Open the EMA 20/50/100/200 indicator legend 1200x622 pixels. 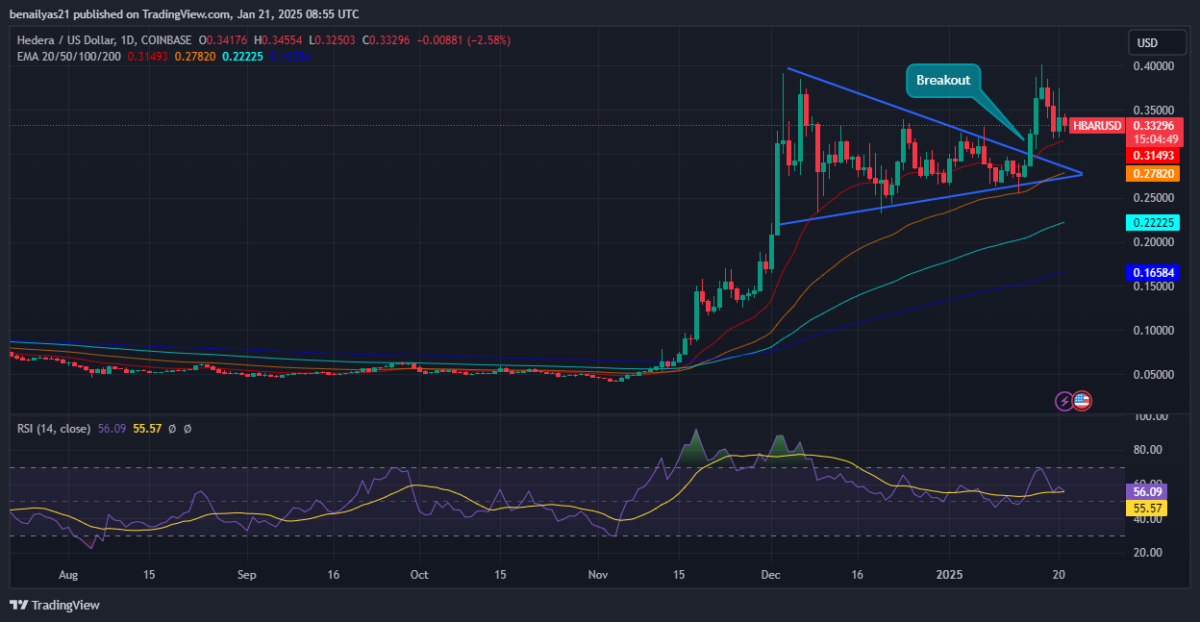point(68,55)
